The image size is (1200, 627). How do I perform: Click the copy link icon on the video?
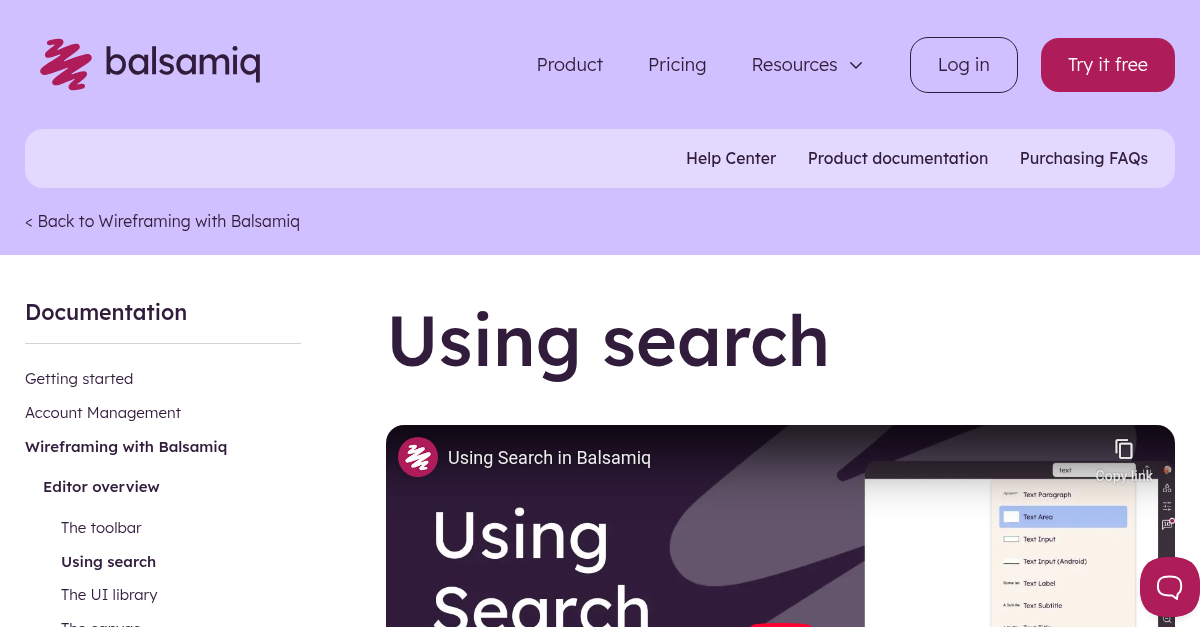pyautogui.click(x=1124, y=448)
